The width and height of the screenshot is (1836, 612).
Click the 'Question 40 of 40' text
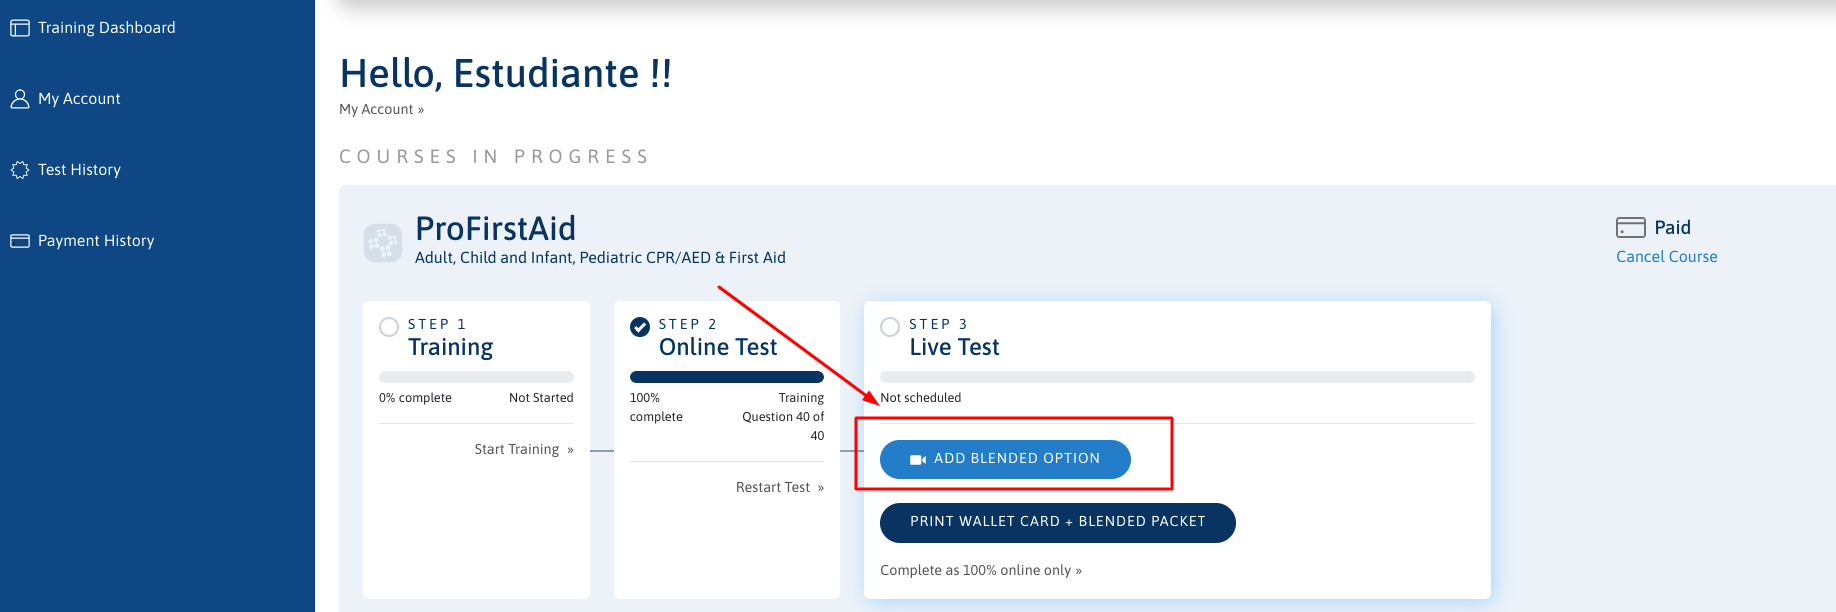tap(783, 426)
